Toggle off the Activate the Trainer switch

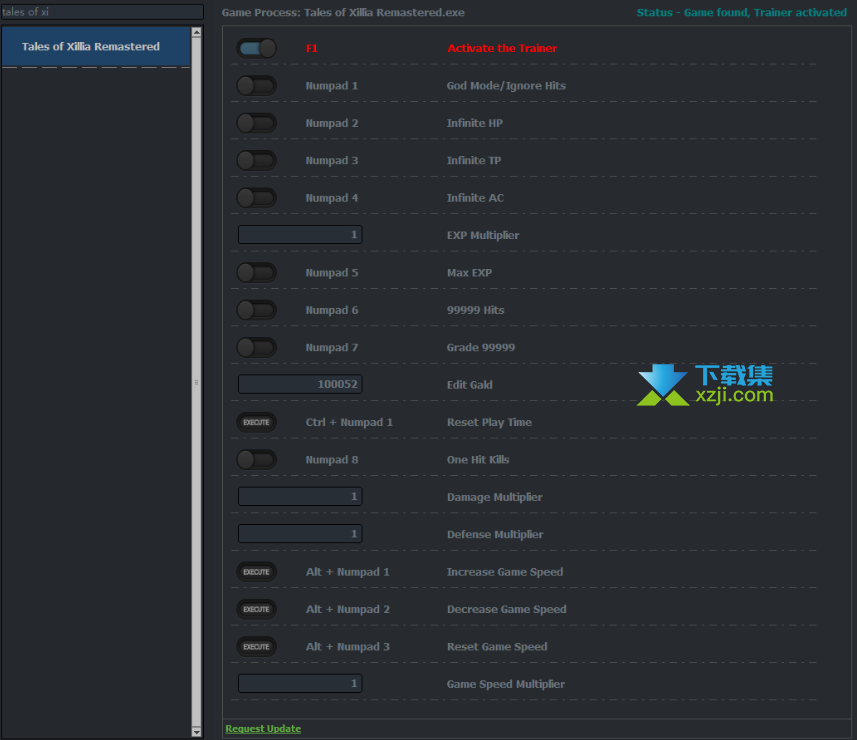[x=257, y=48]
